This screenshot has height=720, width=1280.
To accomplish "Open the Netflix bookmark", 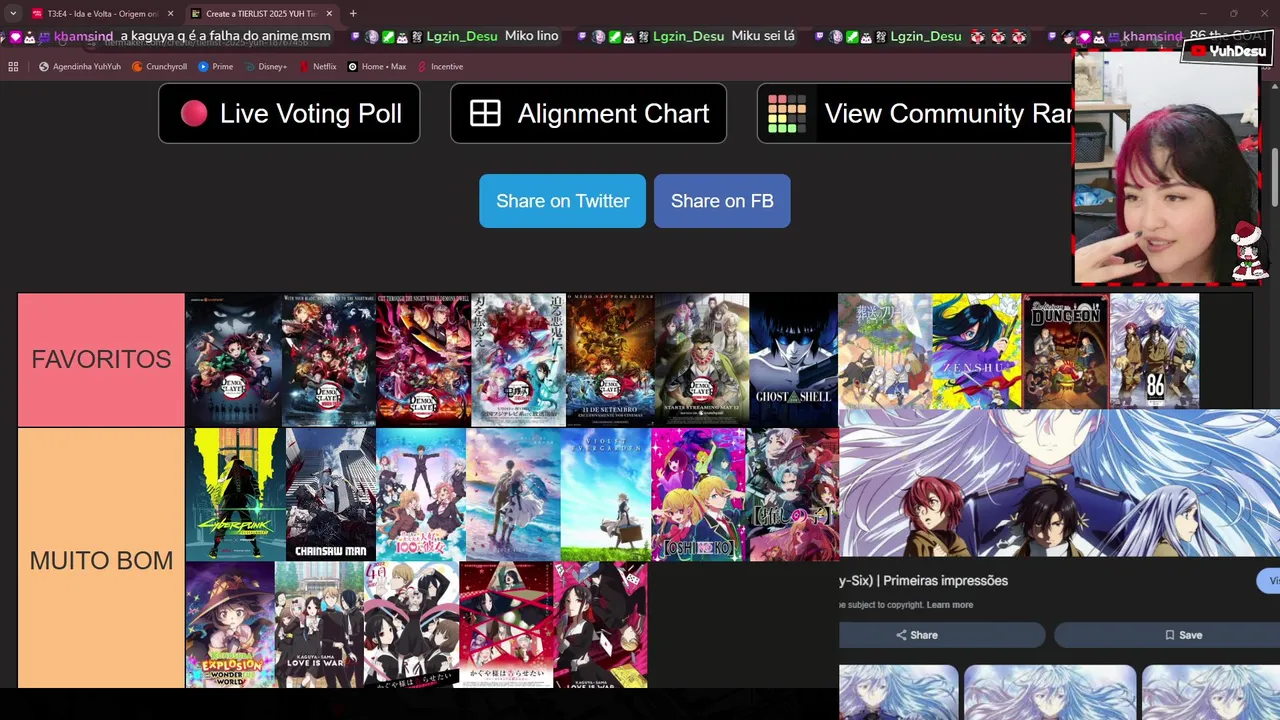I will [317, 67].
